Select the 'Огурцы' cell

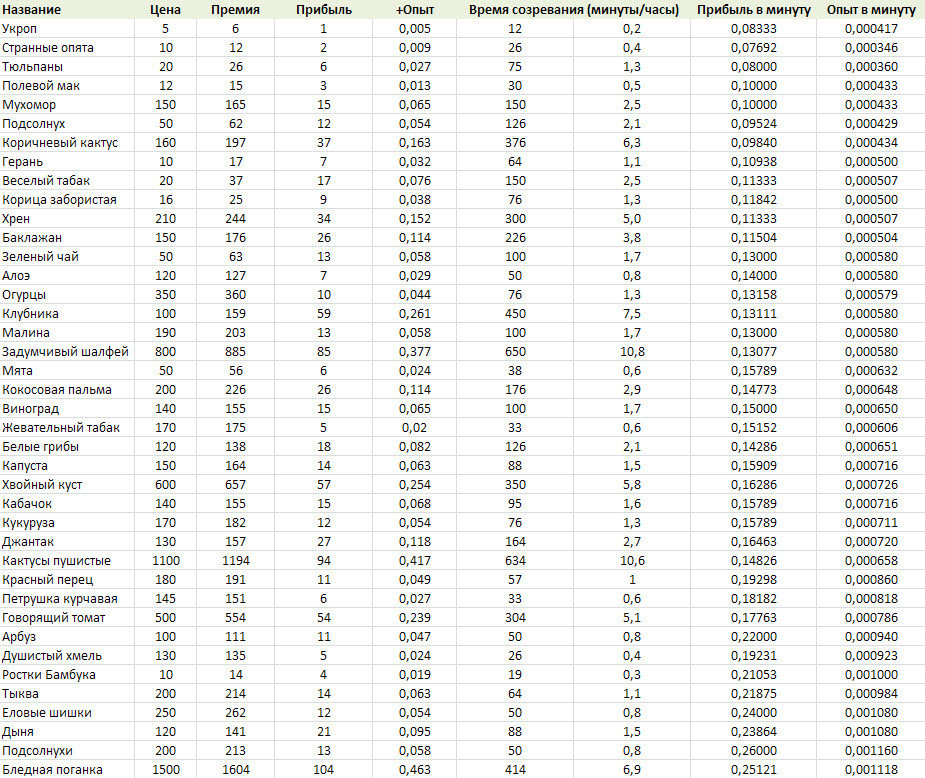pyautogui.click(x=24, y=295)
